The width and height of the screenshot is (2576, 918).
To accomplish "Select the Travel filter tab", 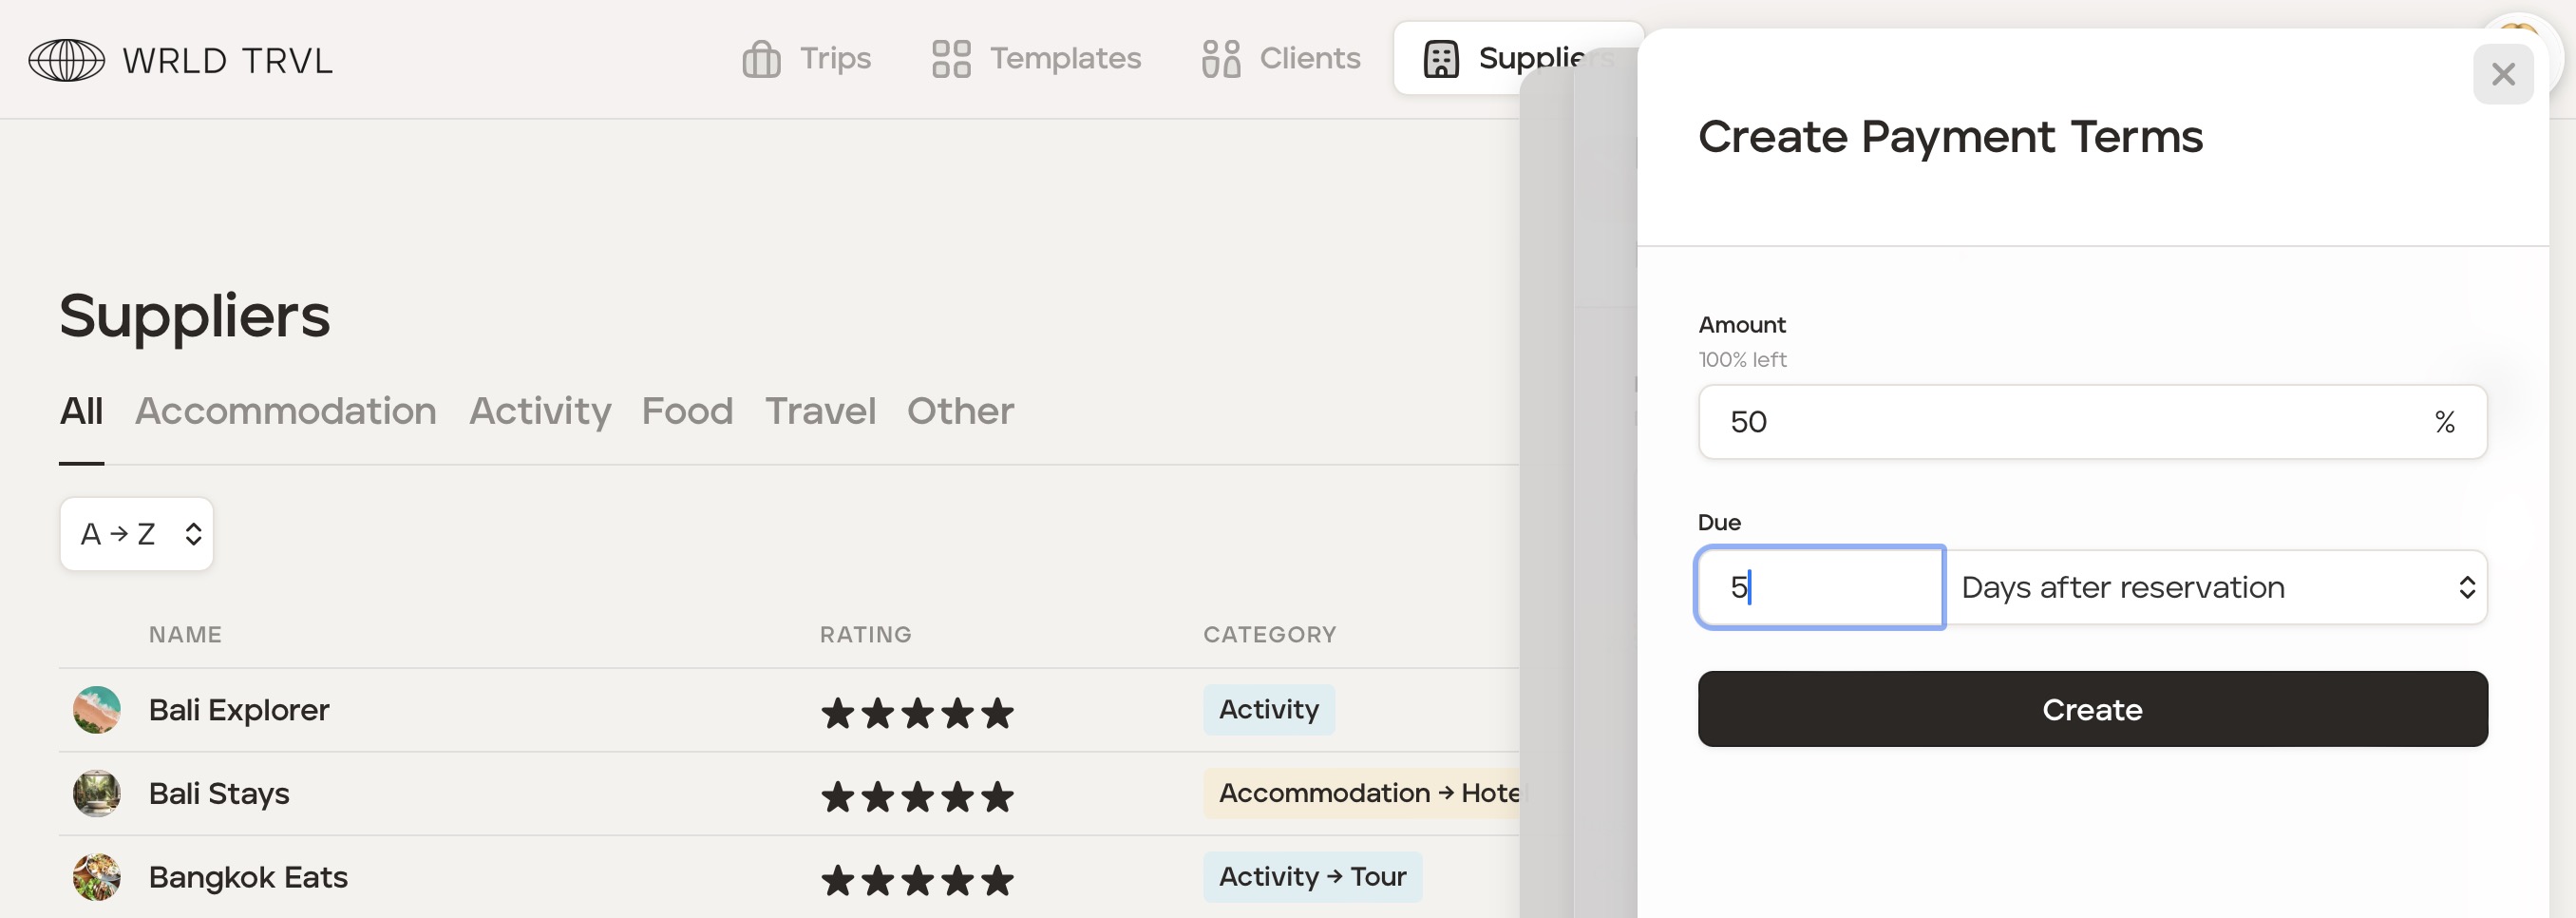I will point(820,411).
